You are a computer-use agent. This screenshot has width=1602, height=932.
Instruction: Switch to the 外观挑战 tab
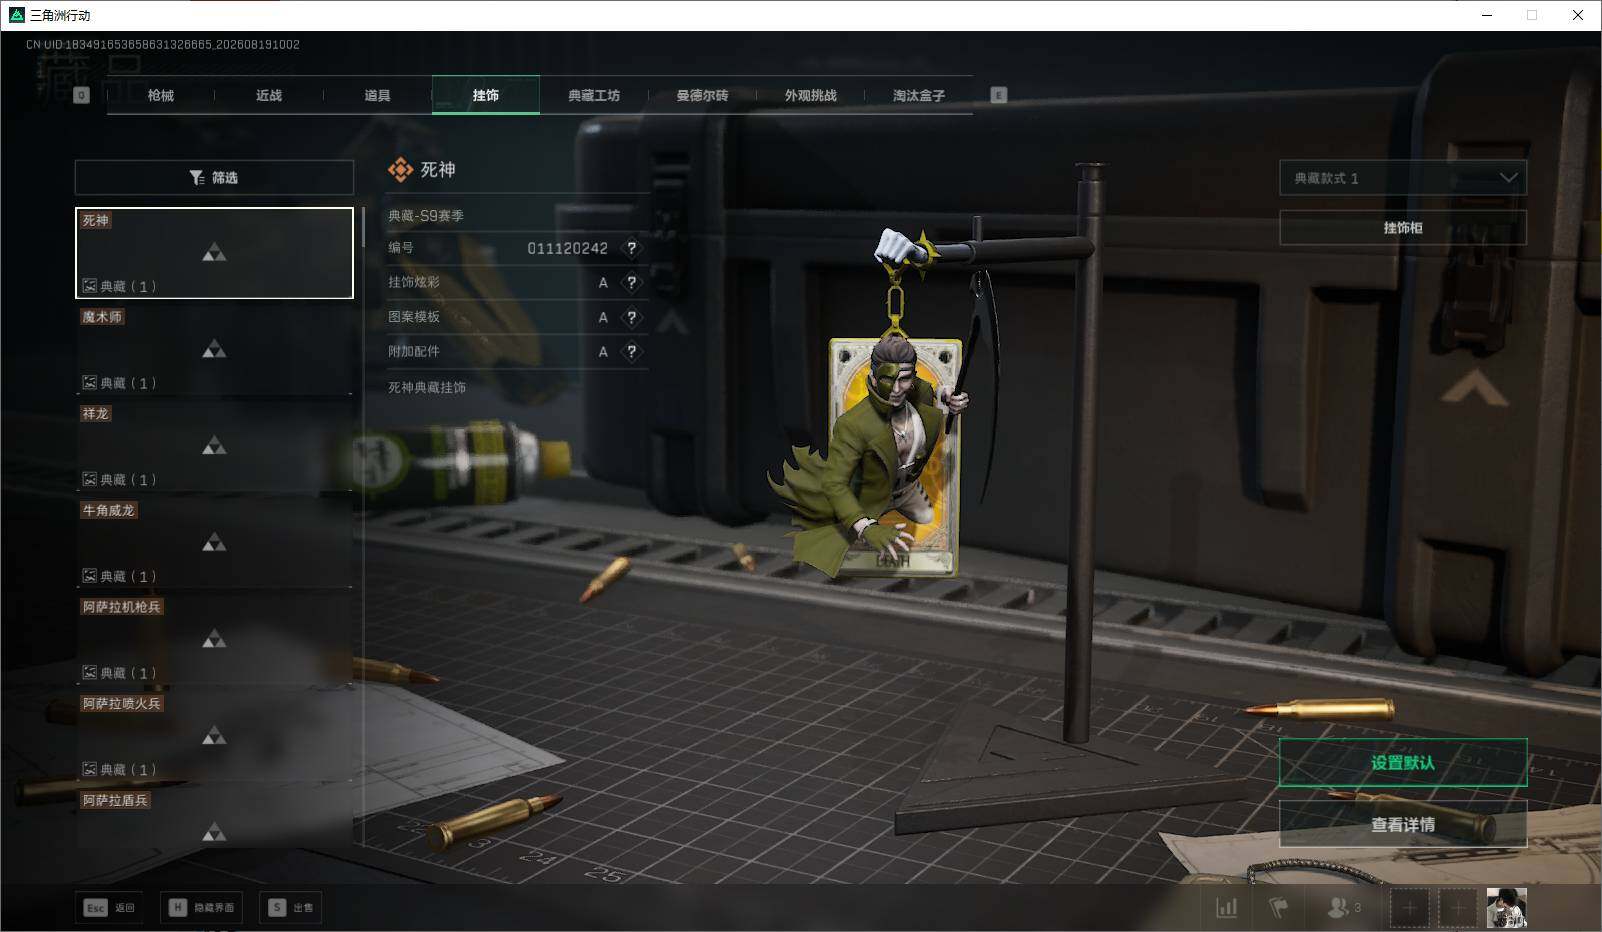811,95
